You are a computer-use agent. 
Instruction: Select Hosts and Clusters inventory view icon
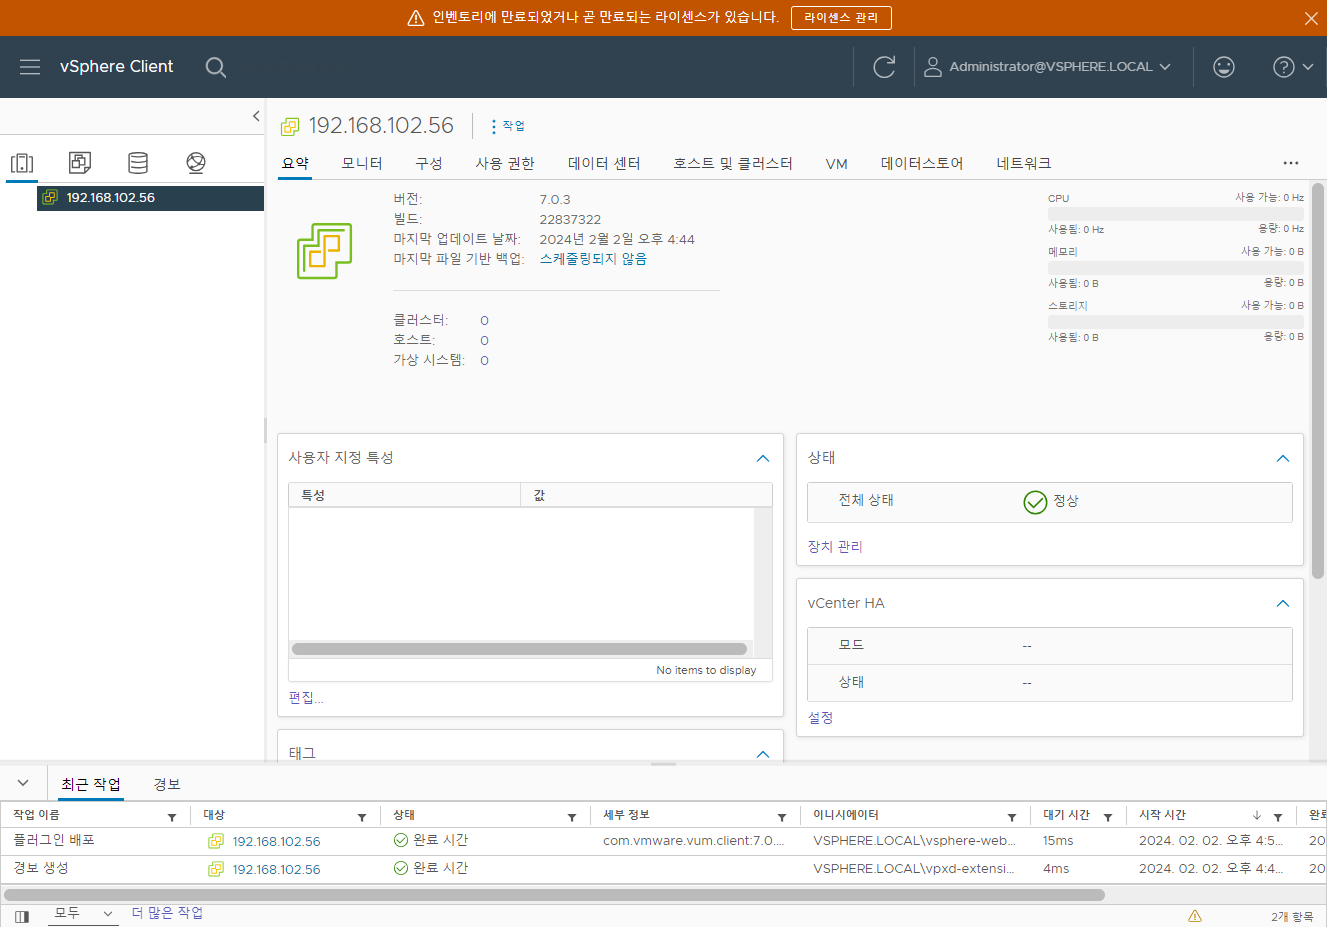click(x=22, y=163)
